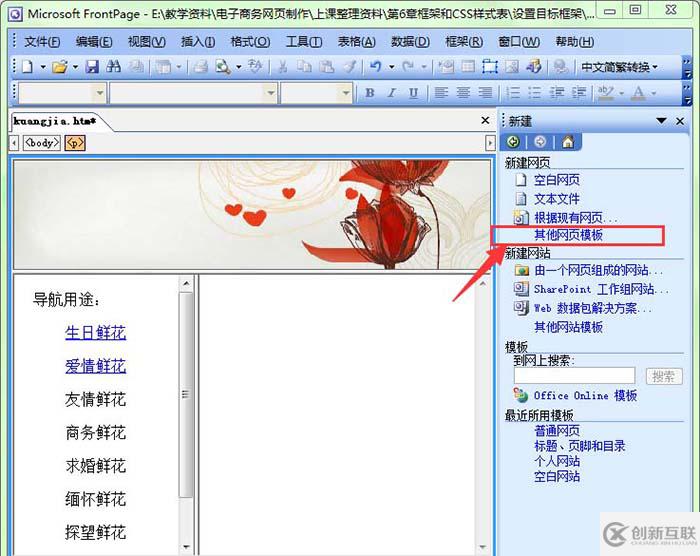
Task: Open the 文件(F) menu
Action: click(x=42, y=42)
